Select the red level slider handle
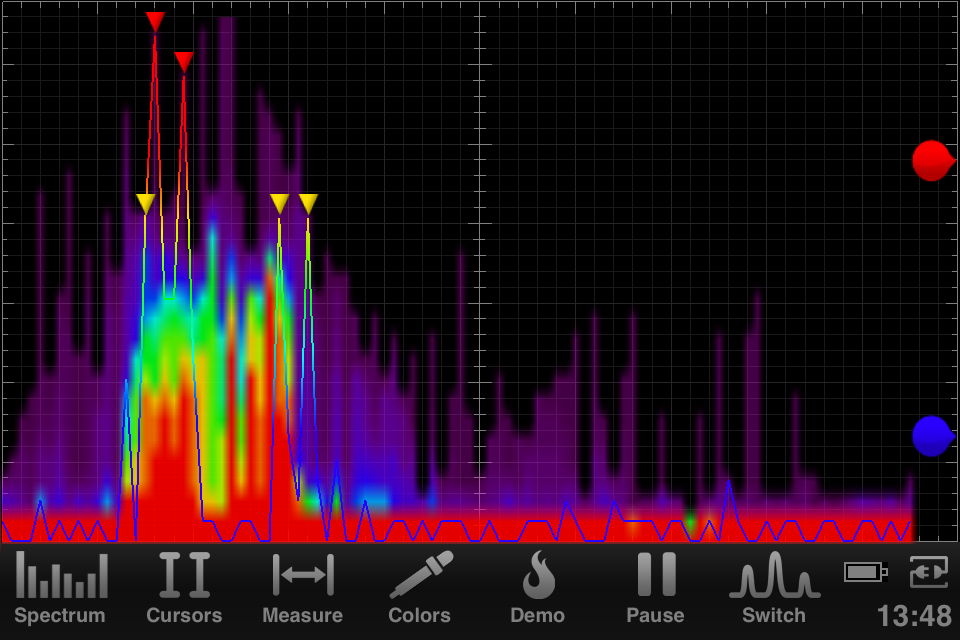Viewport: 960px width, 640px height. (933, 161)
